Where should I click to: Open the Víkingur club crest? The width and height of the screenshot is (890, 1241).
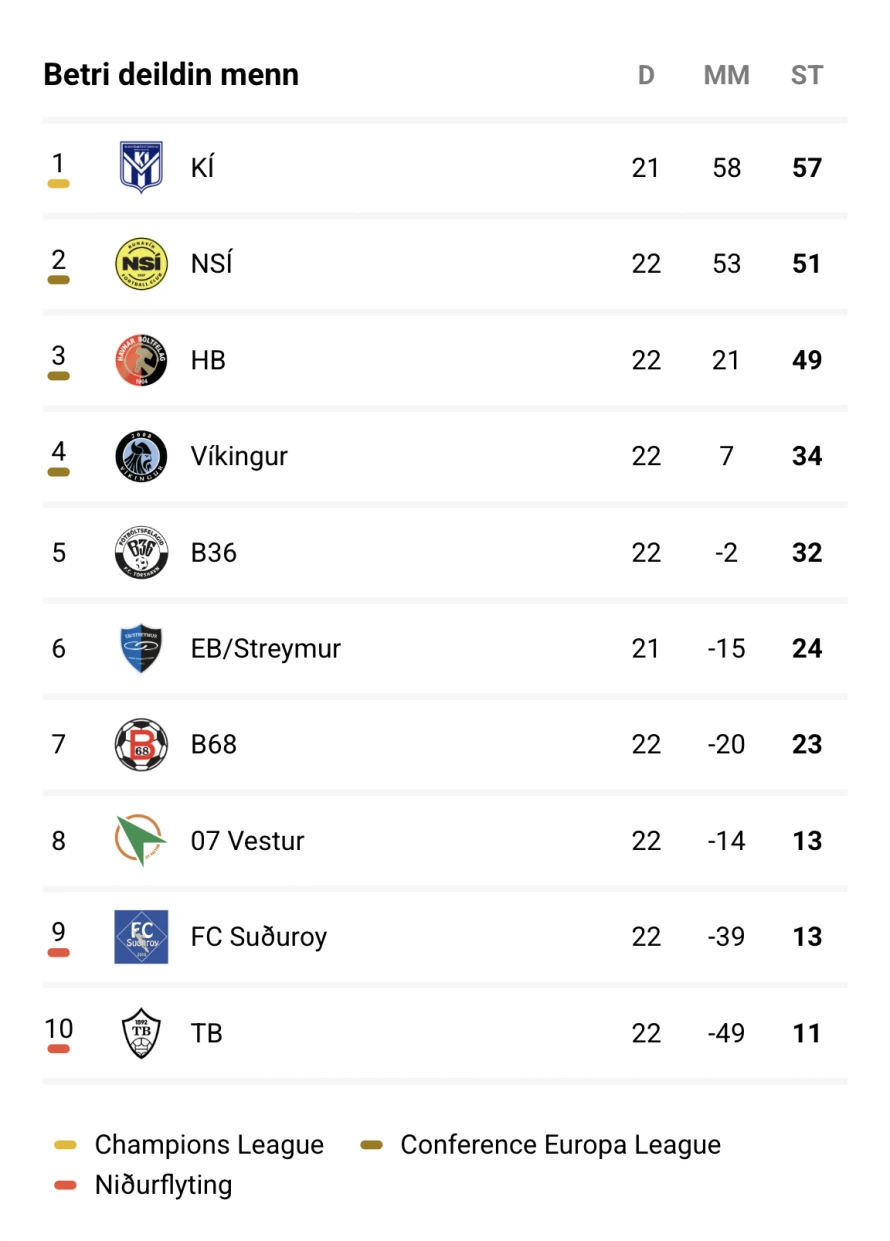point(141,456)
